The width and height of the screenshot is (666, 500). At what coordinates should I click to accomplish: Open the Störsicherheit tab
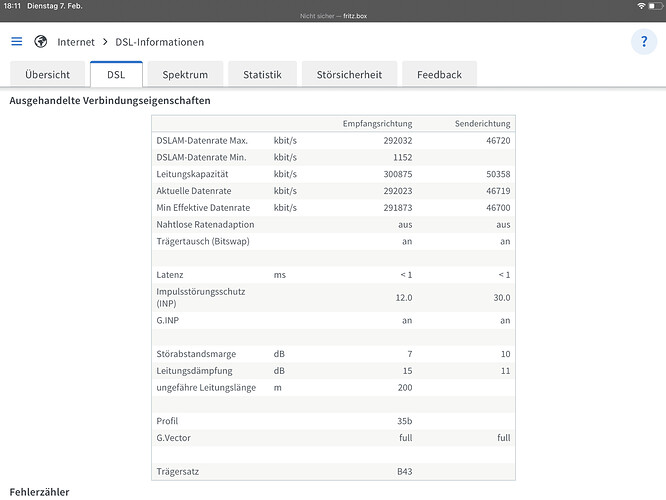click(349, 74)
